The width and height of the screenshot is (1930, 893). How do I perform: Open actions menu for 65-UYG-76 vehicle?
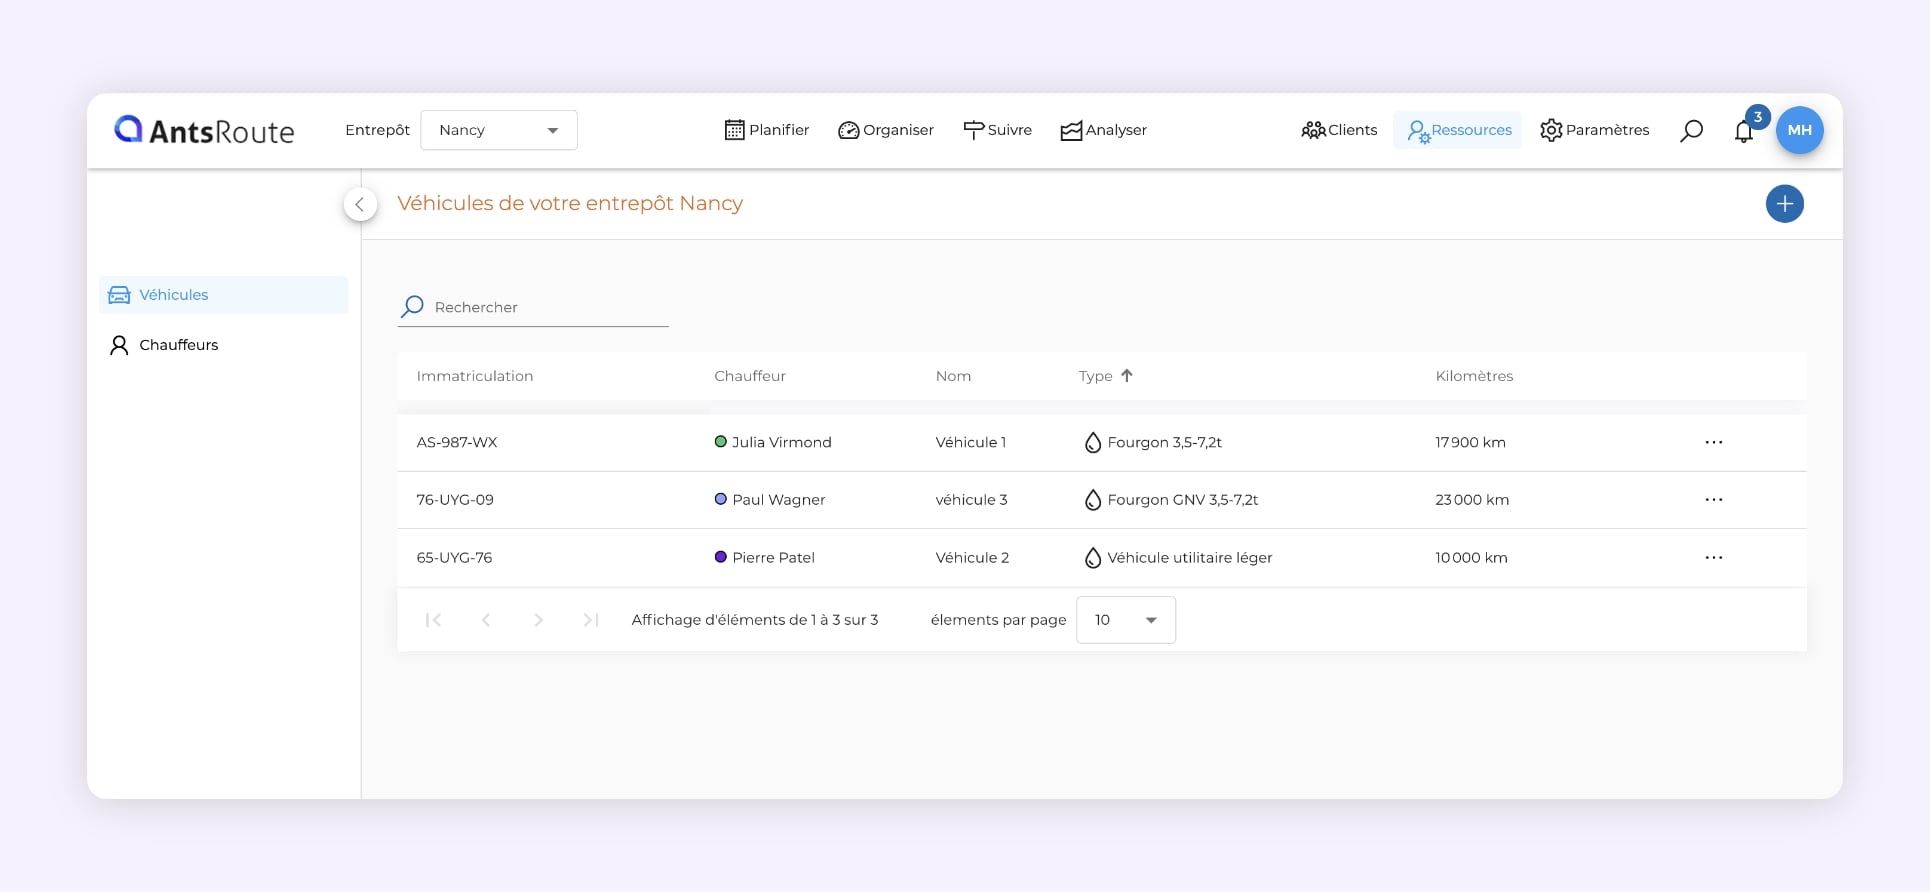coord(1713,558)
